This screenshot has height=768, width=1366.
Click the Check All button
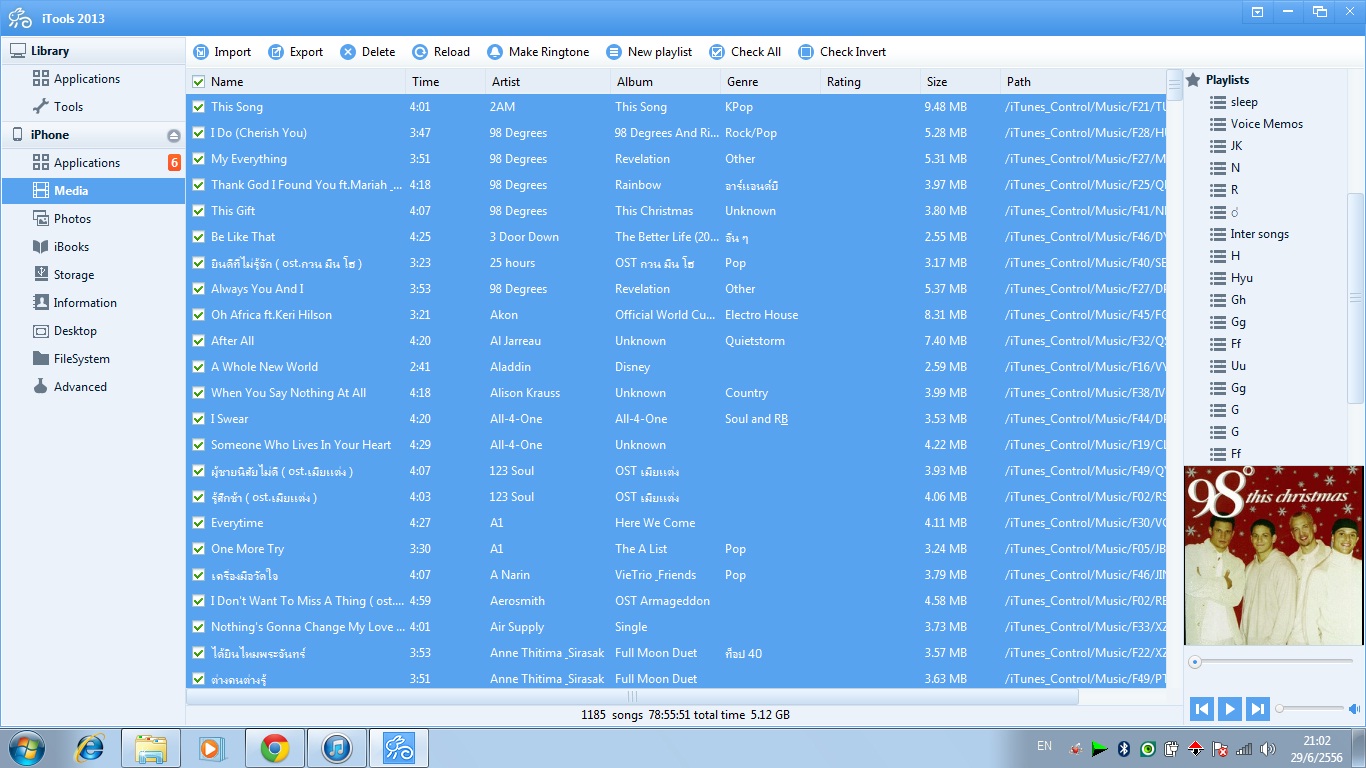pyautogui.click(x=745, y=52)
